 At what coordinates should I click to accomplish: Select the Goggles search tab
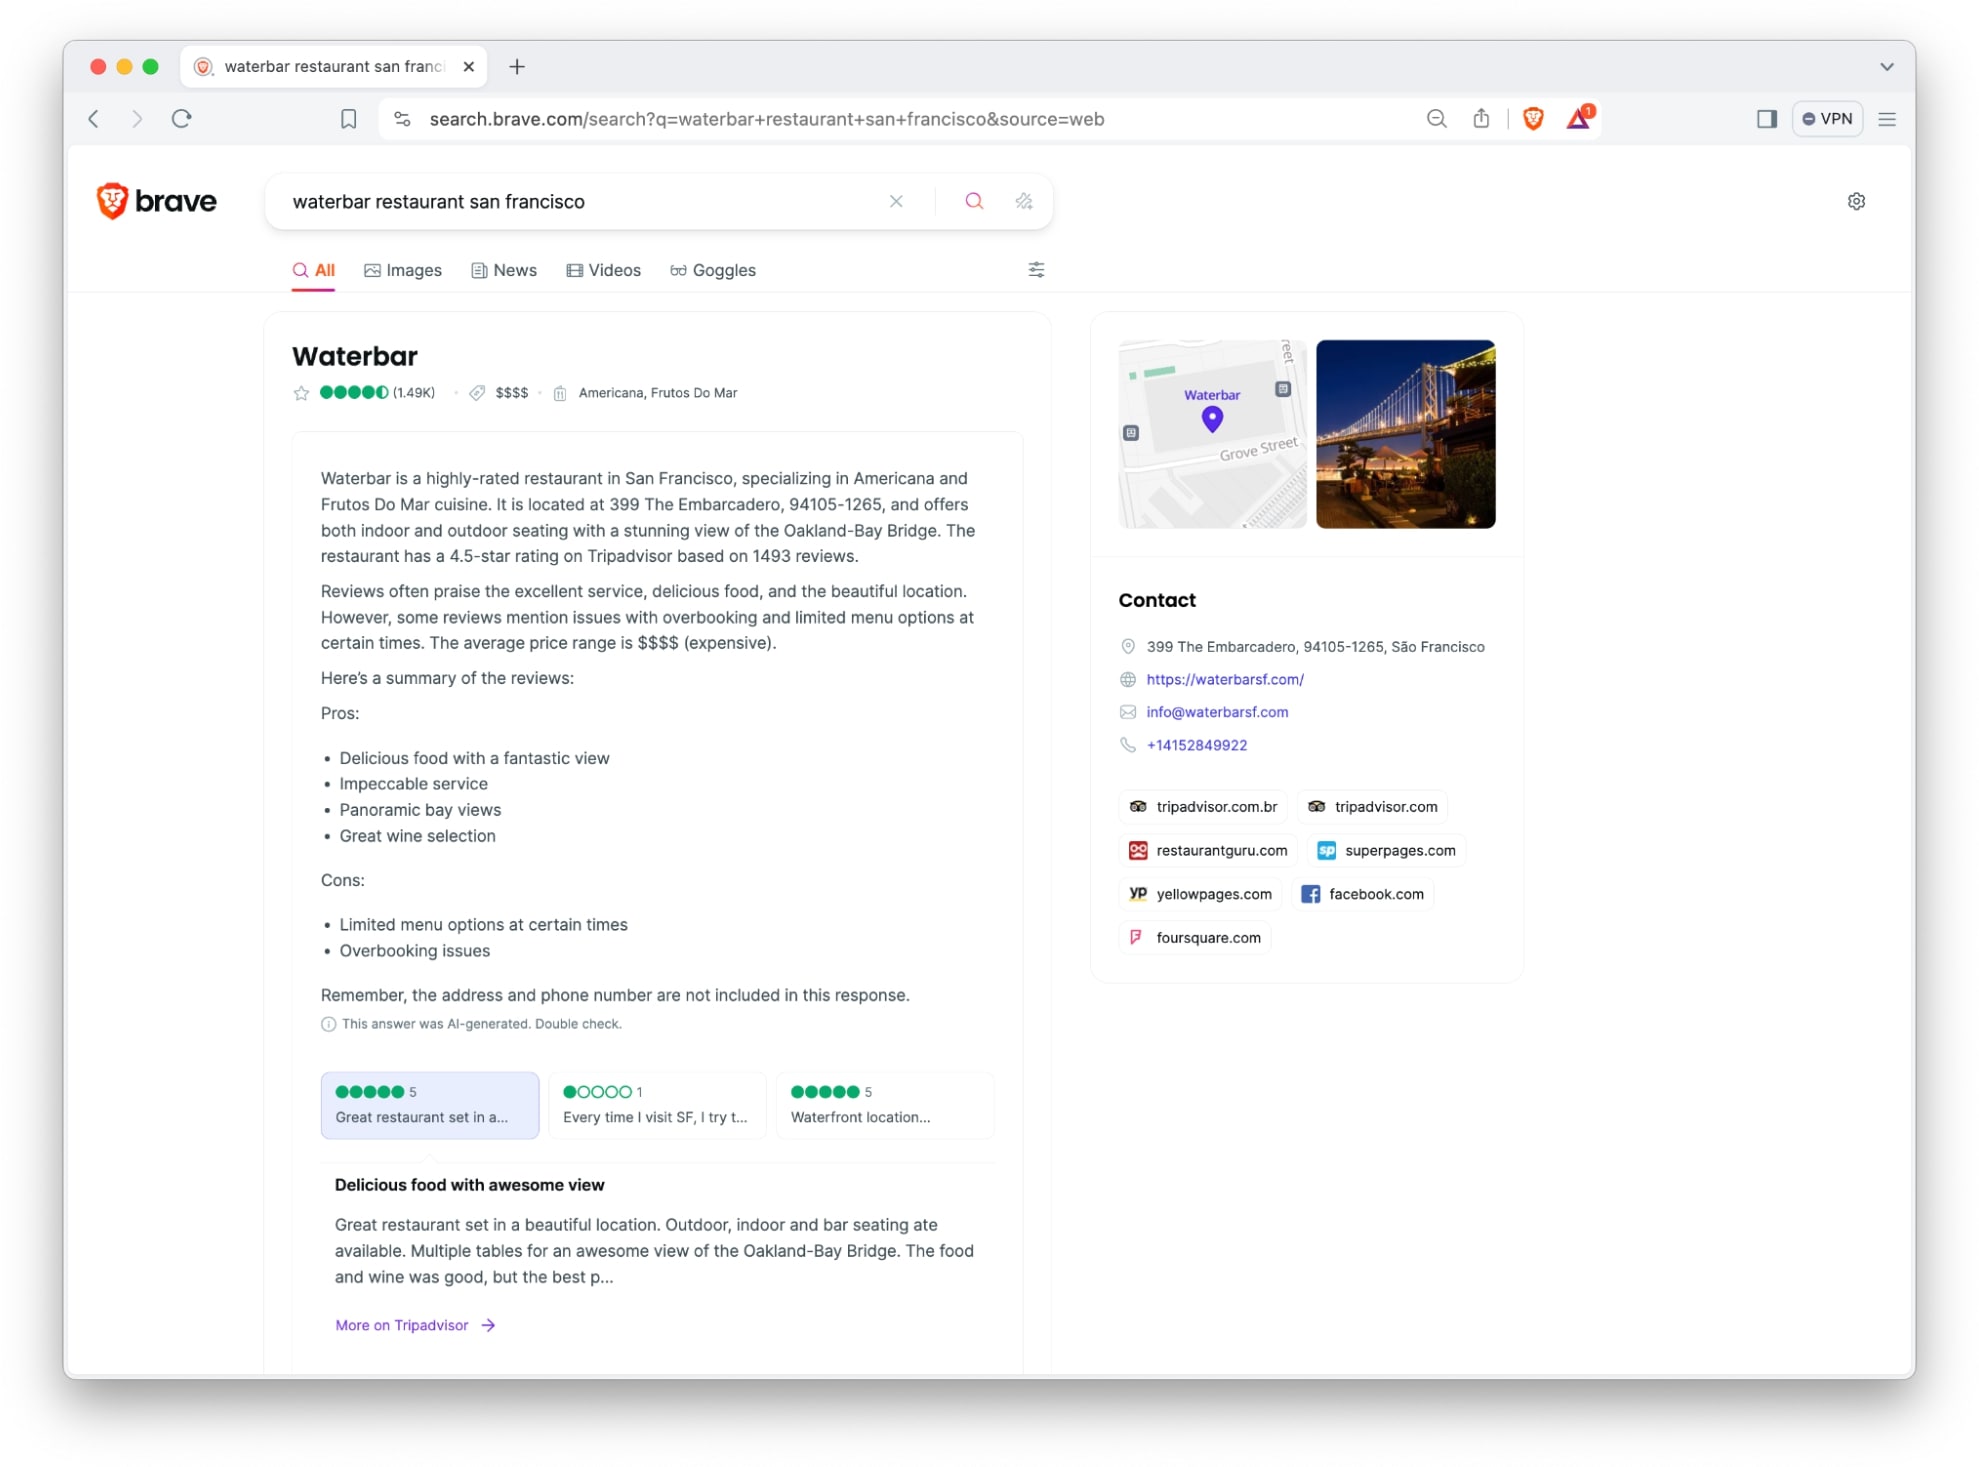(712, 270)
